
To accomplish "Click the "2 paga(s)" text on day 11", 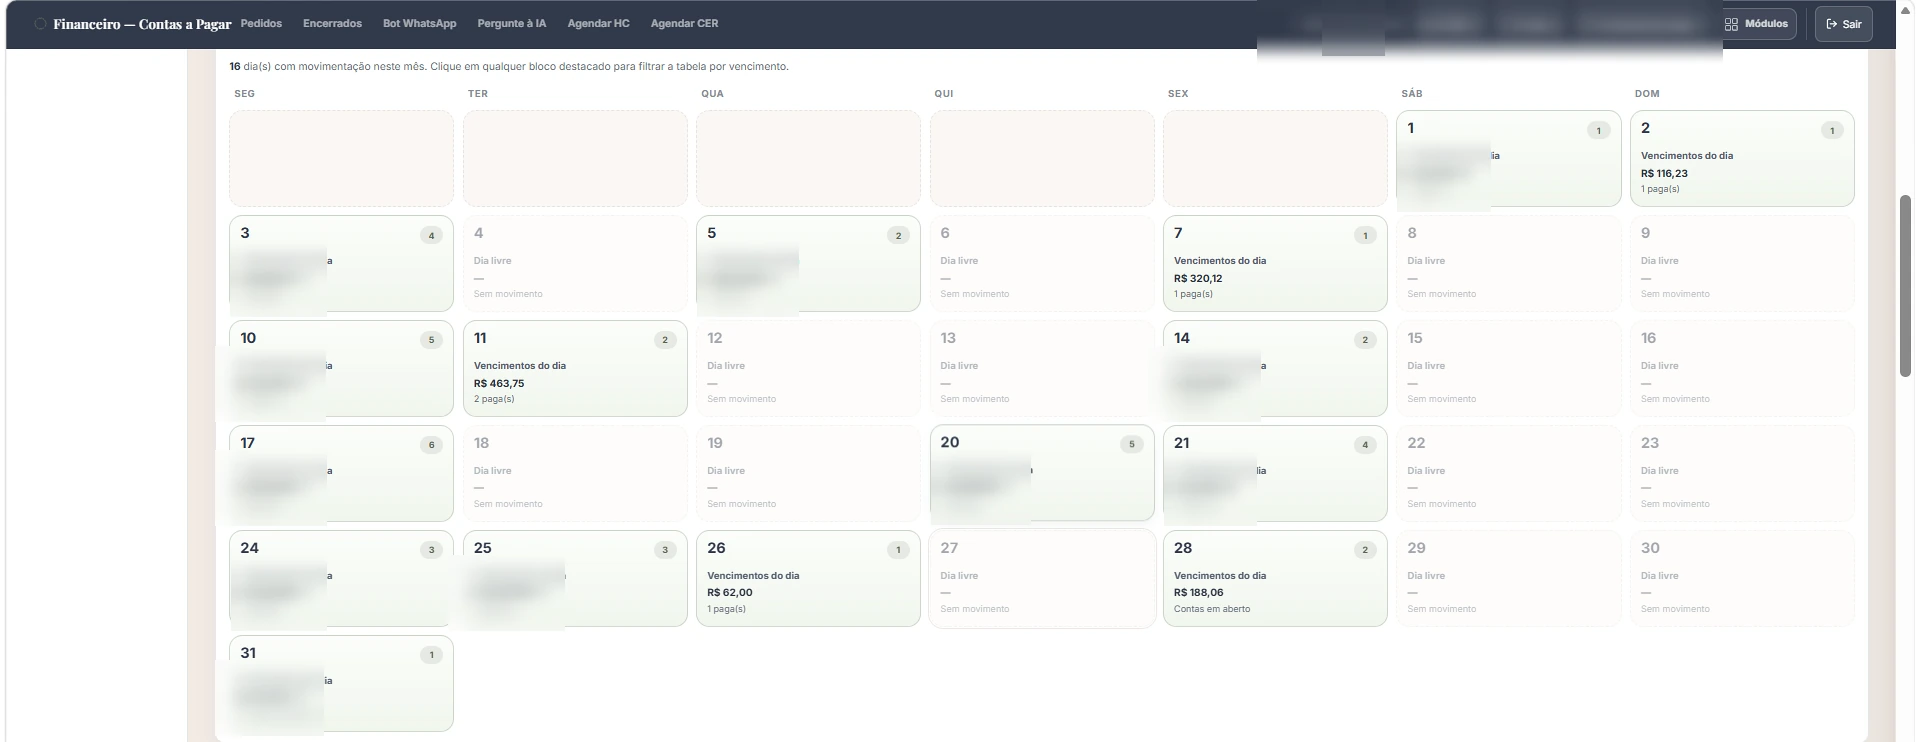I will click(x=494, y=399).
